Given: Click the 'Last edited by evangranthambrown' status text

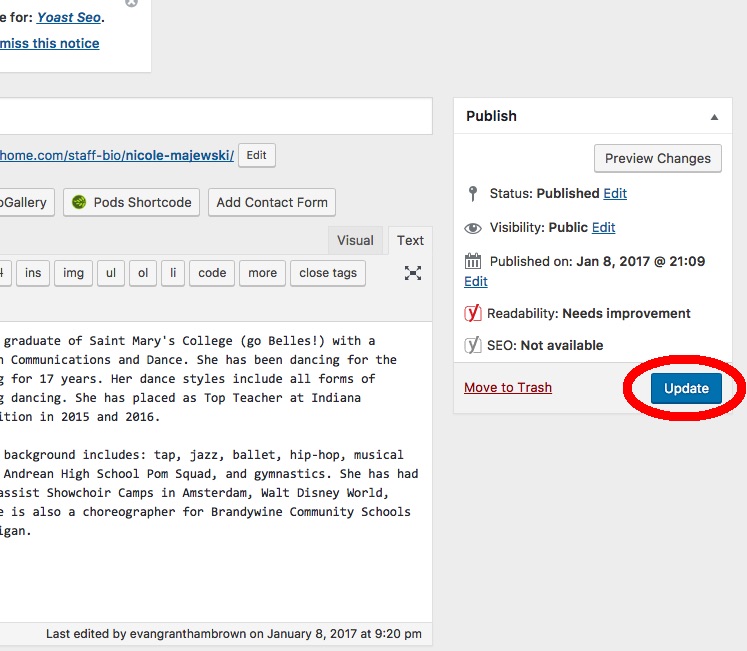Looking at the screenshot, I should click(233, 634).
